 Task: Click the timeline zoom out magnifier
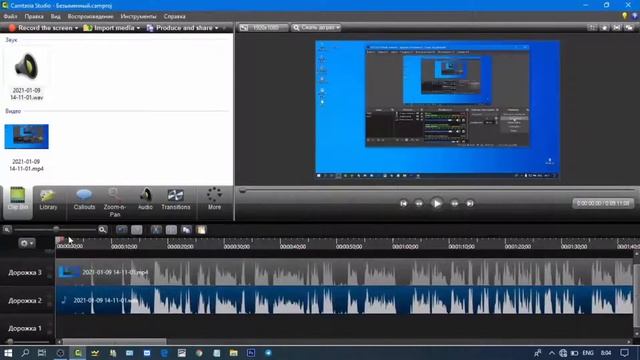pyautogui.click(x=7, y=230)
